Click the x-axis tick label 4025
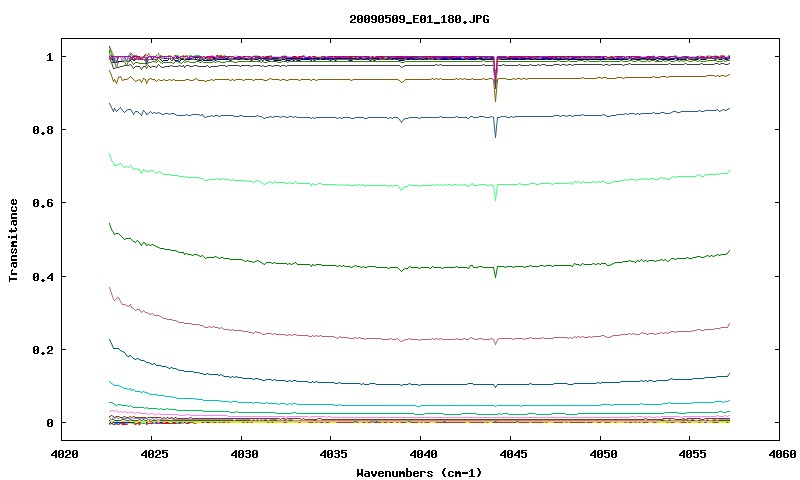 point(154,454)
